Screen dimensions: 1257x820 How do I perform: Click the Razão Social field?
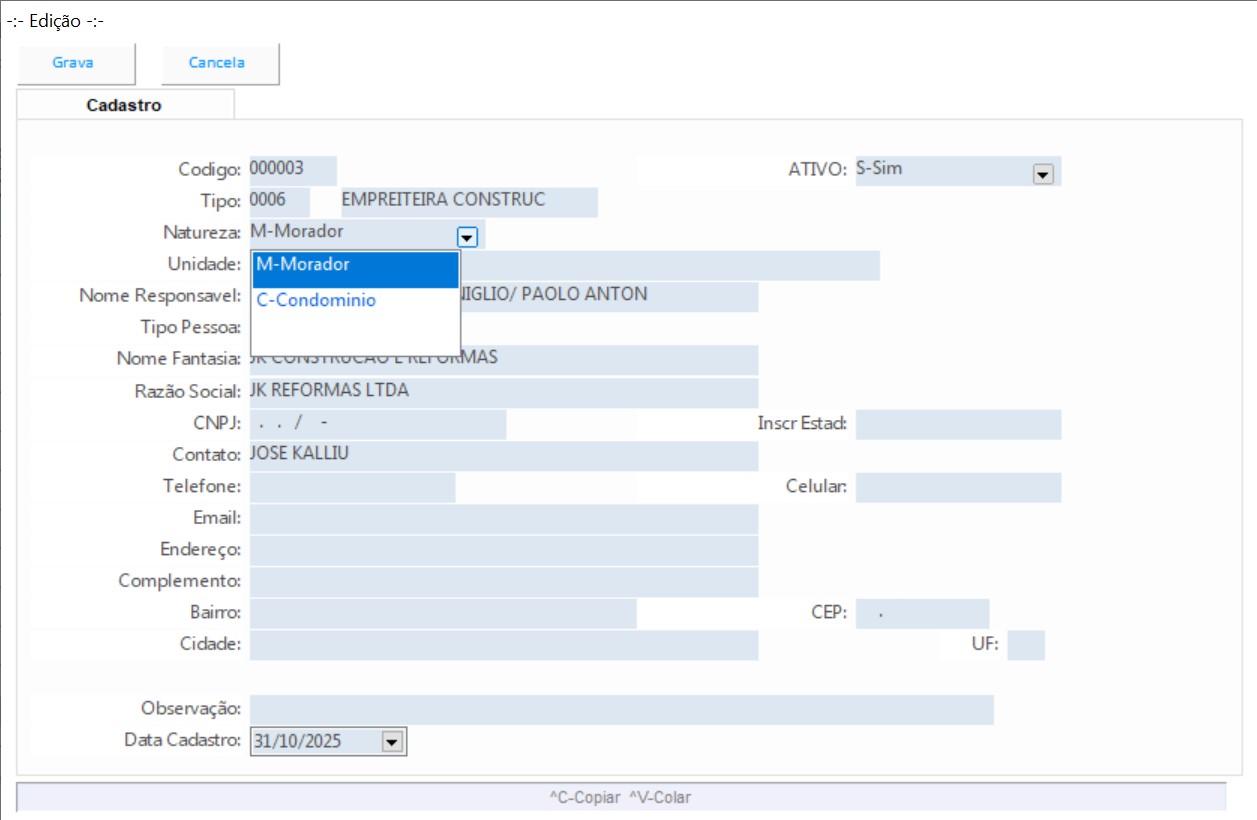click(502, 393)
